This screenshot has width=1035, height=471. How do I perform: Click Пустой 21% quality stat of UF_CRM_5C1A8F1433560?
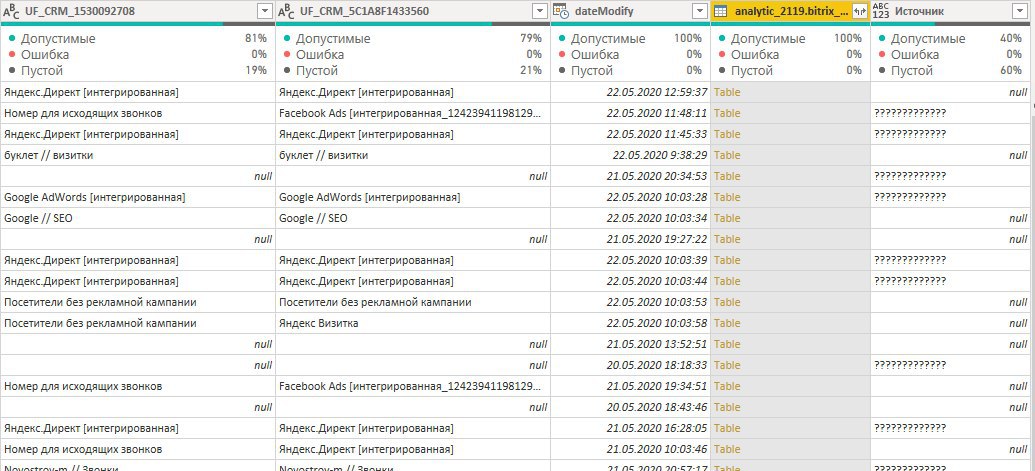(x=413, y=71)
